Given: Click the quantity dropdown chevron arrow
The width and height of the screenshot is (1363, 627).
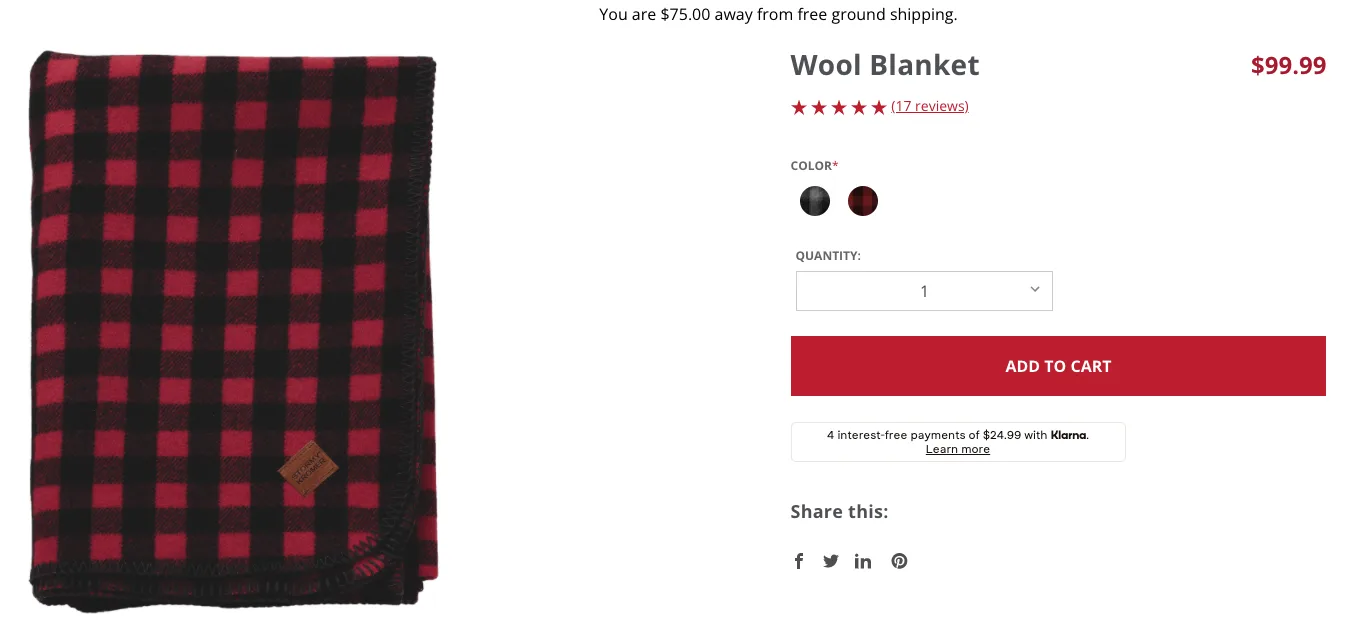Looking at the screenshot, I should 1034,289.
